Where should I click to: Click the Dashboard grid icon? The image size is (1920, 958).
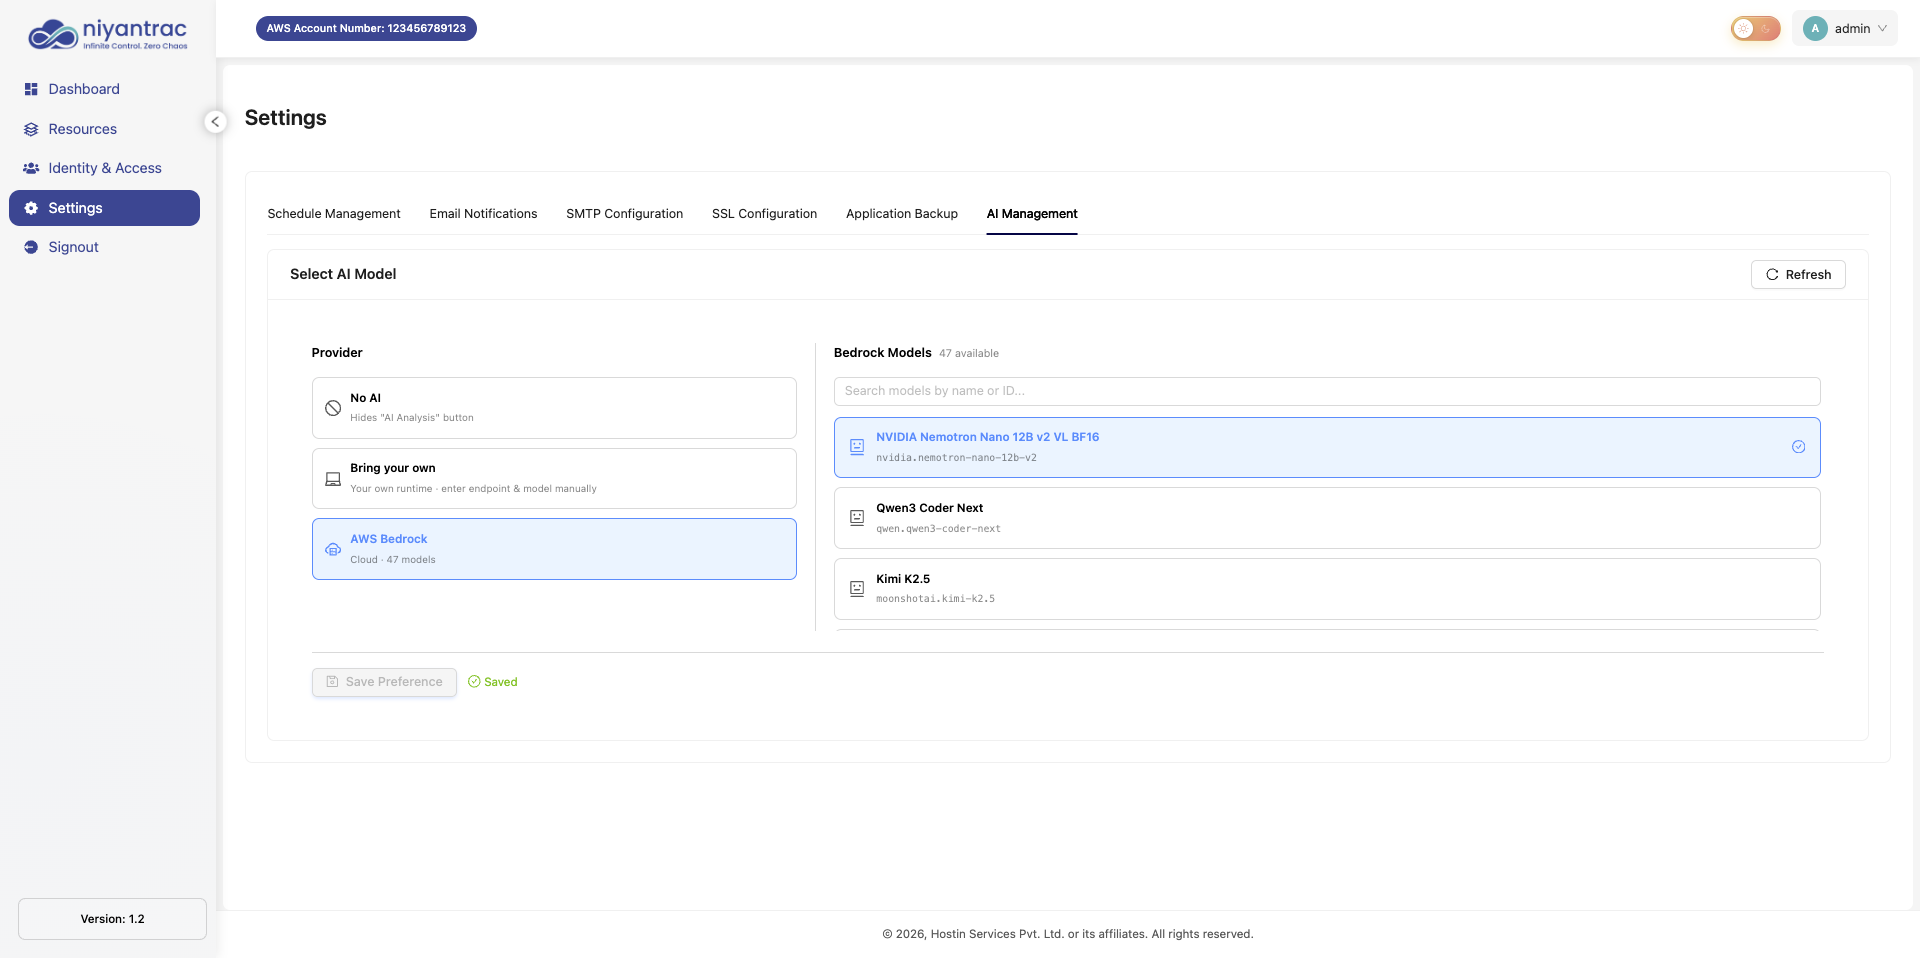(x=31, y=89)
